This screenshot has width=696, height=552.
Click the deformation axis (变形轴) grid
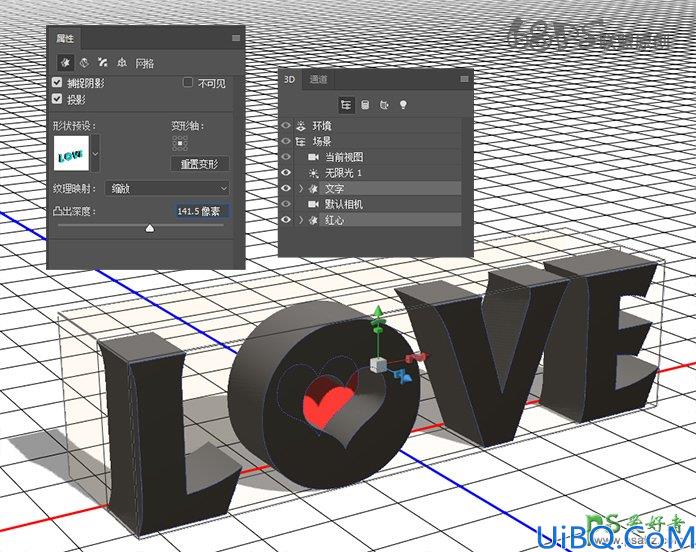click(180, 143)
